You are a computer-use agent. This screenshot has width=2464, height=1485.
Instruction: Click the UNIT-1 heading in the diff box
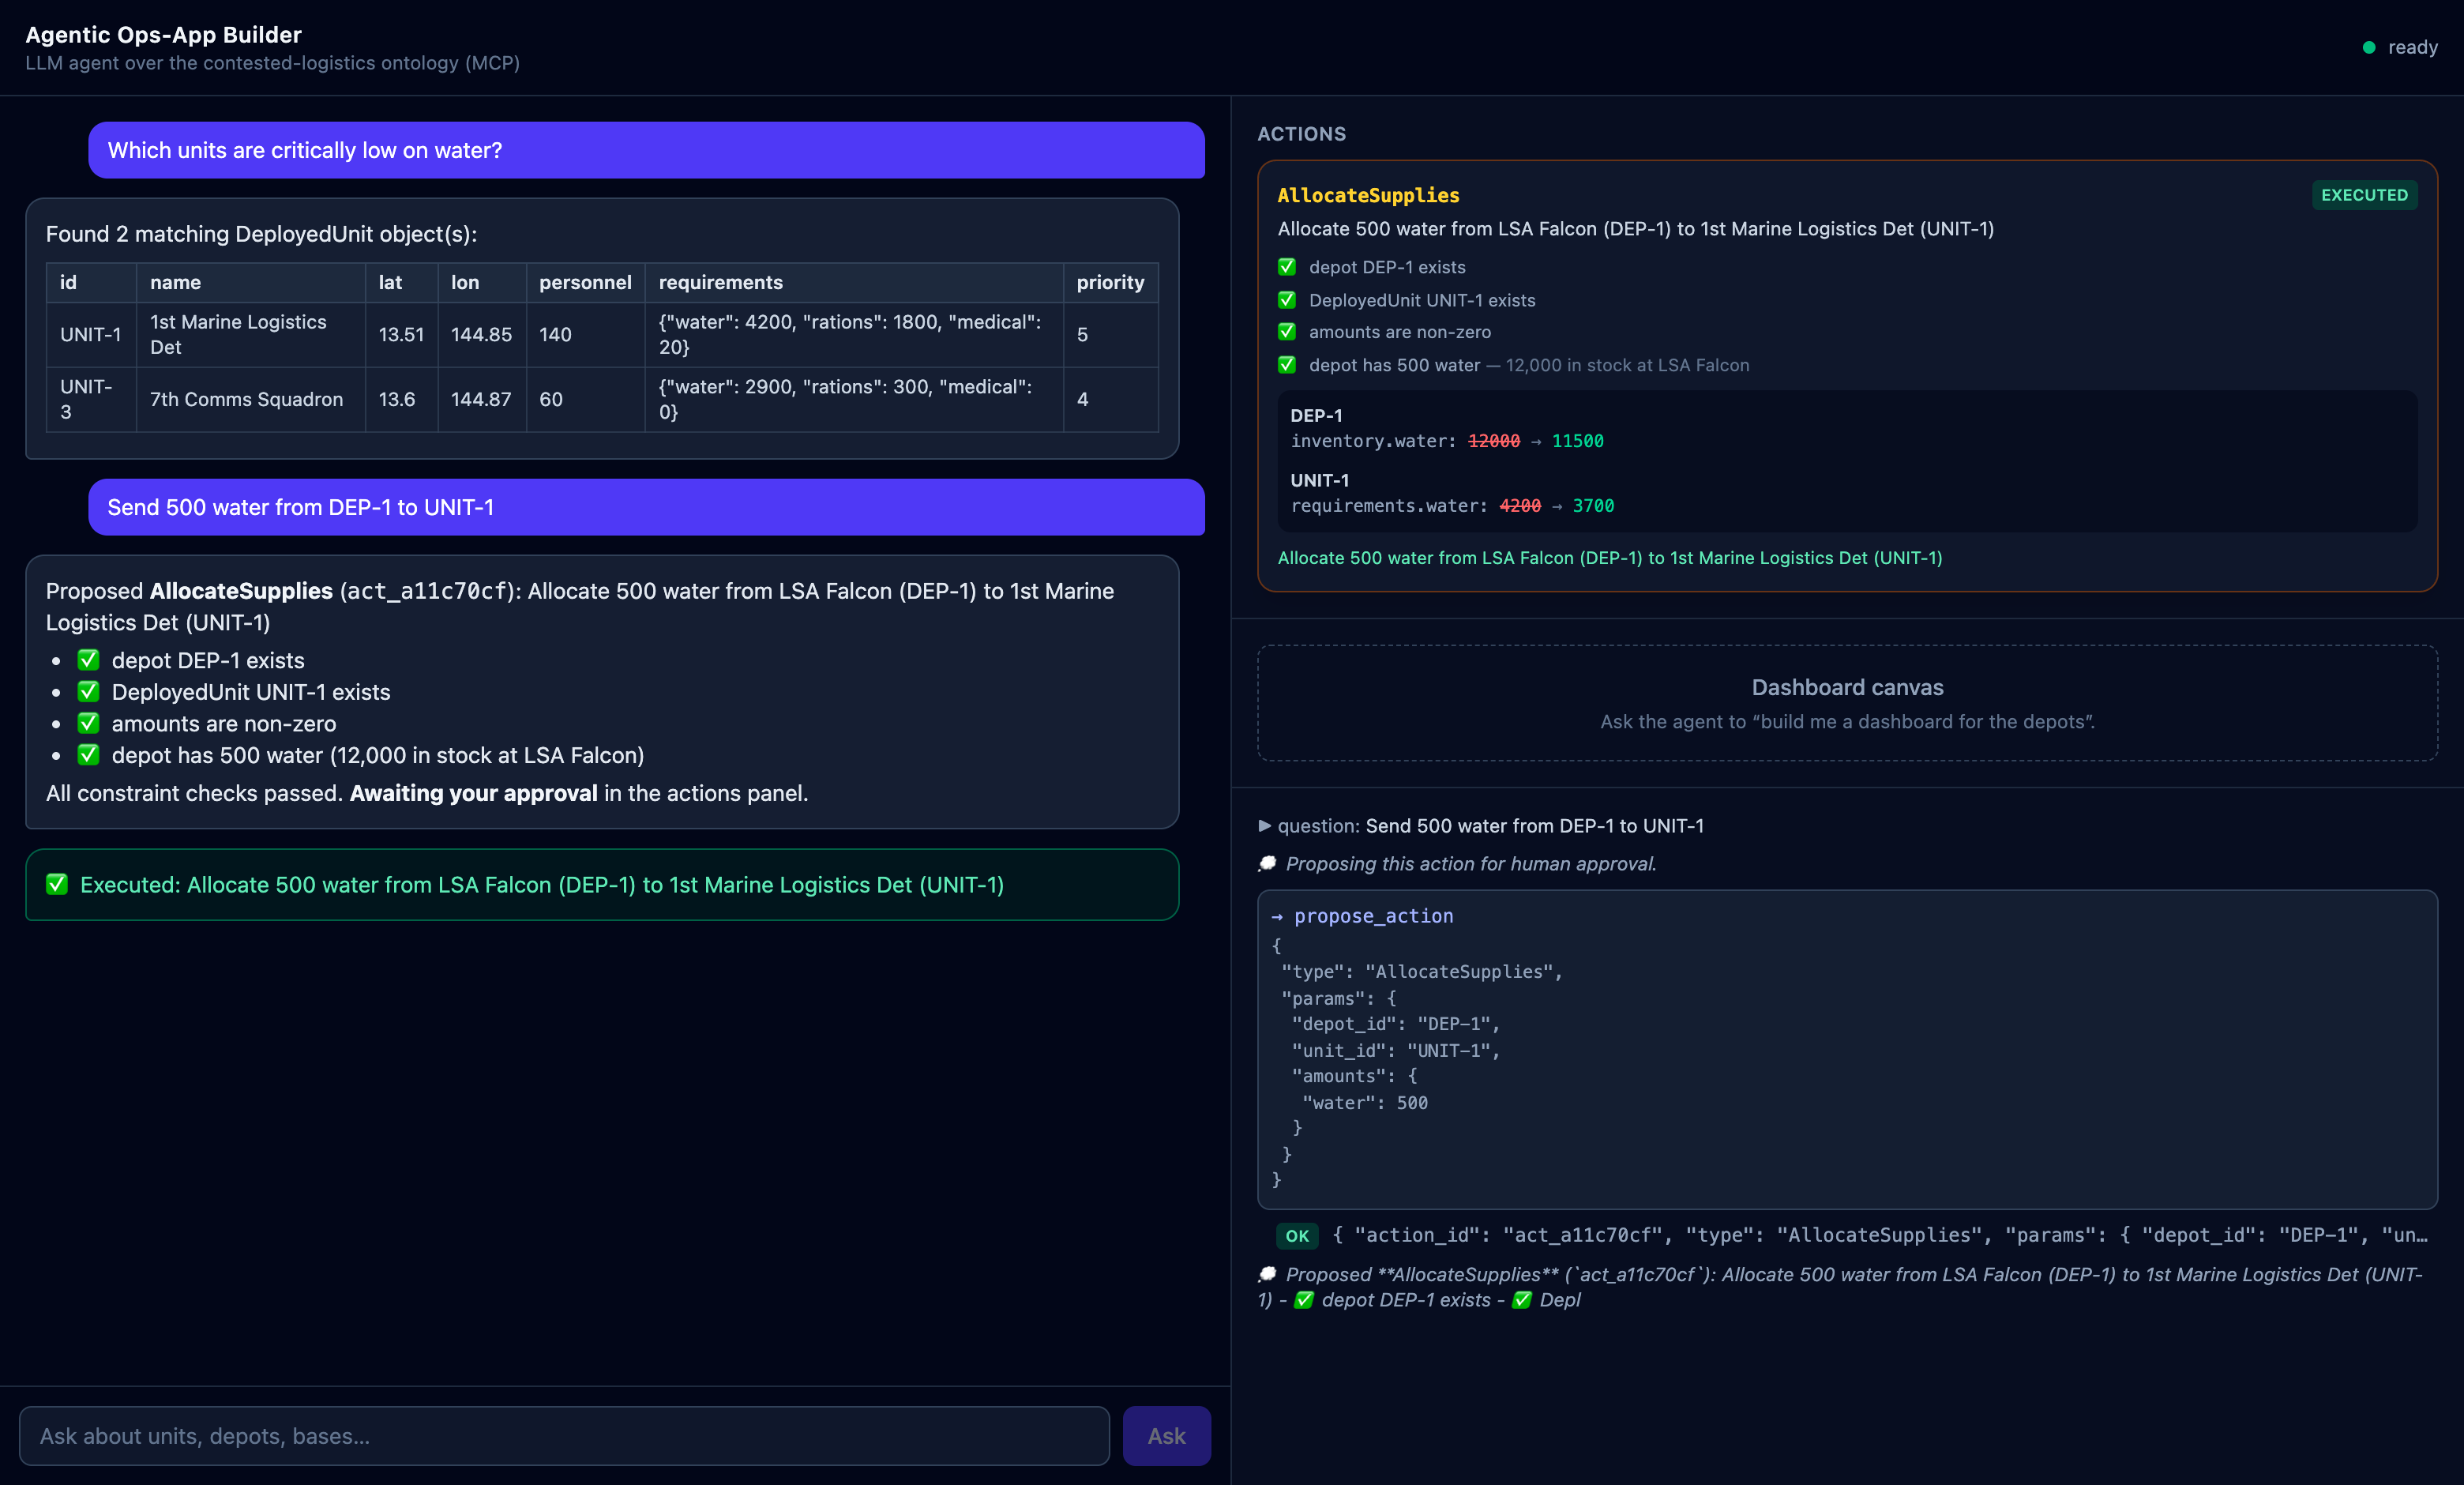tap(1319, 480)
